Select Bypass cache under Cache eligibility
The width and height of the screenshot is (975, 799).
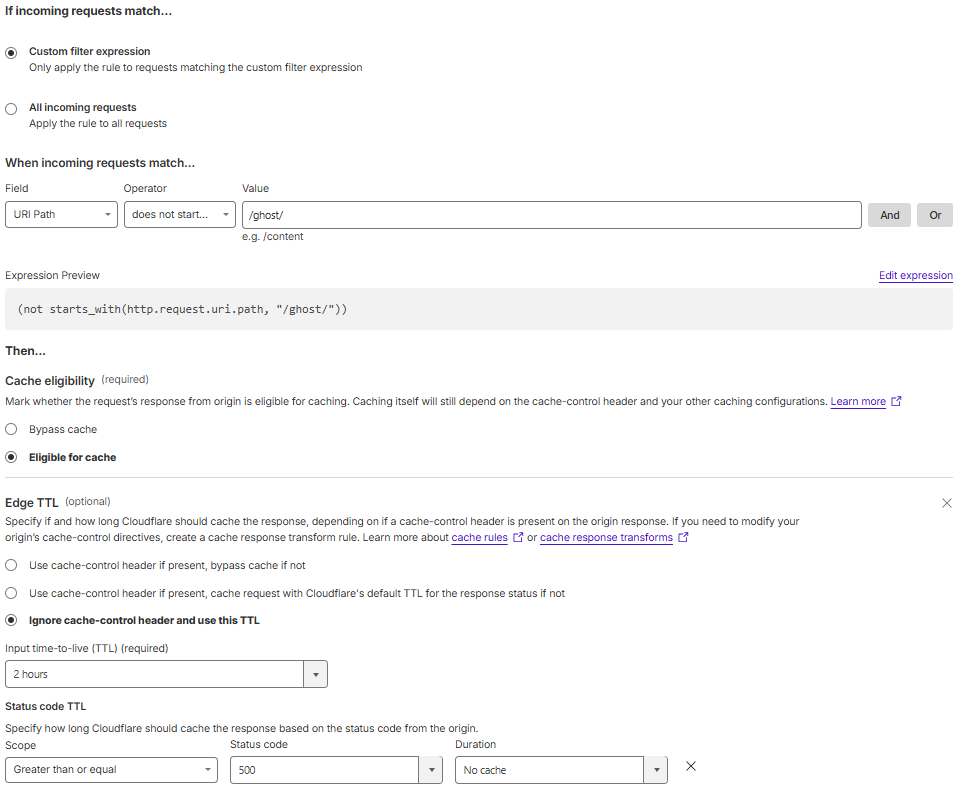[10, 429]
